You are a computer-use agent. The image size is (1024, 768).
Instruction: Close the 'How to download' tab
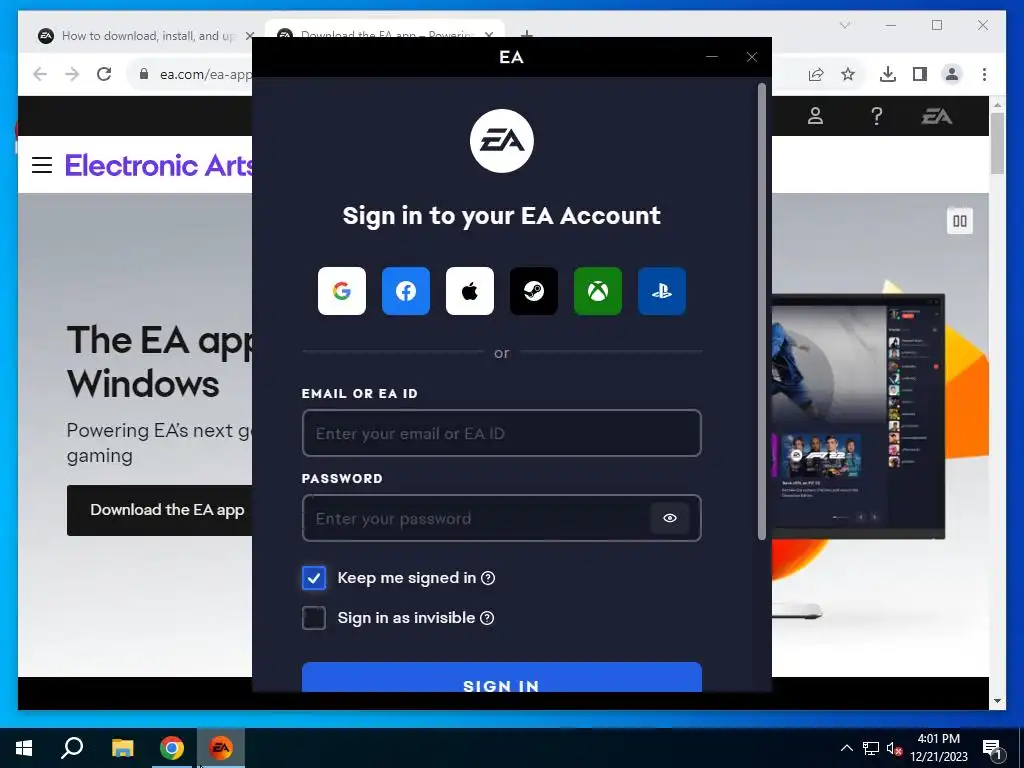[x=249, y=36]
